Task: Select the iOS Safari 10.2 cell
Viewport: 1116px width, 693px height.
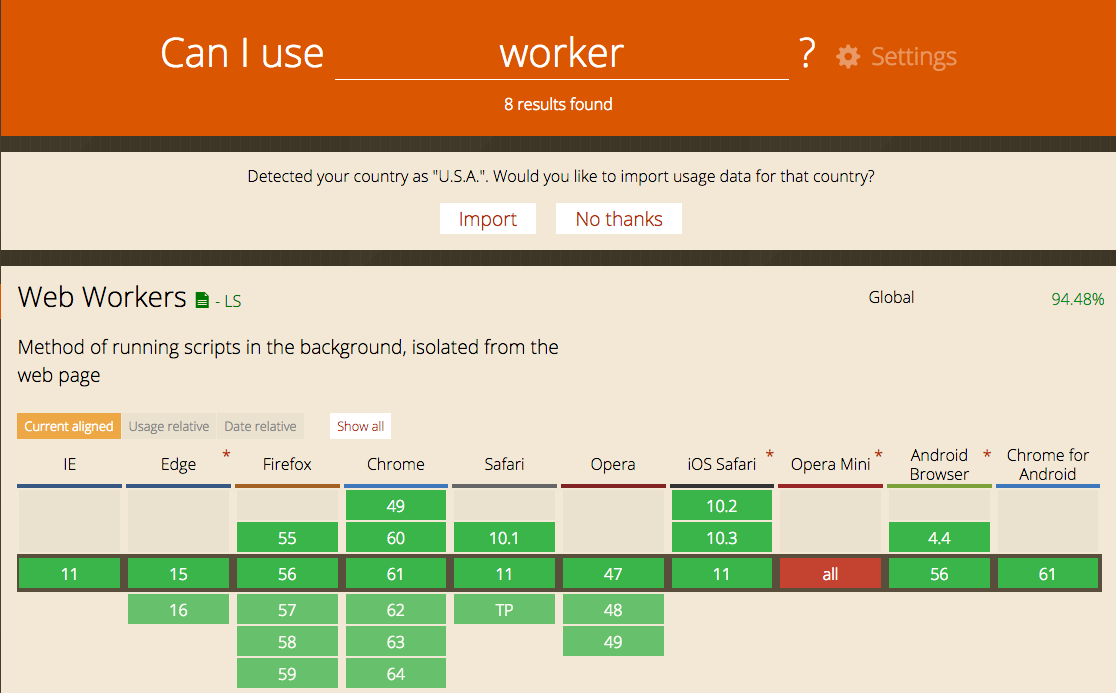Action: [x=722, y=506]
